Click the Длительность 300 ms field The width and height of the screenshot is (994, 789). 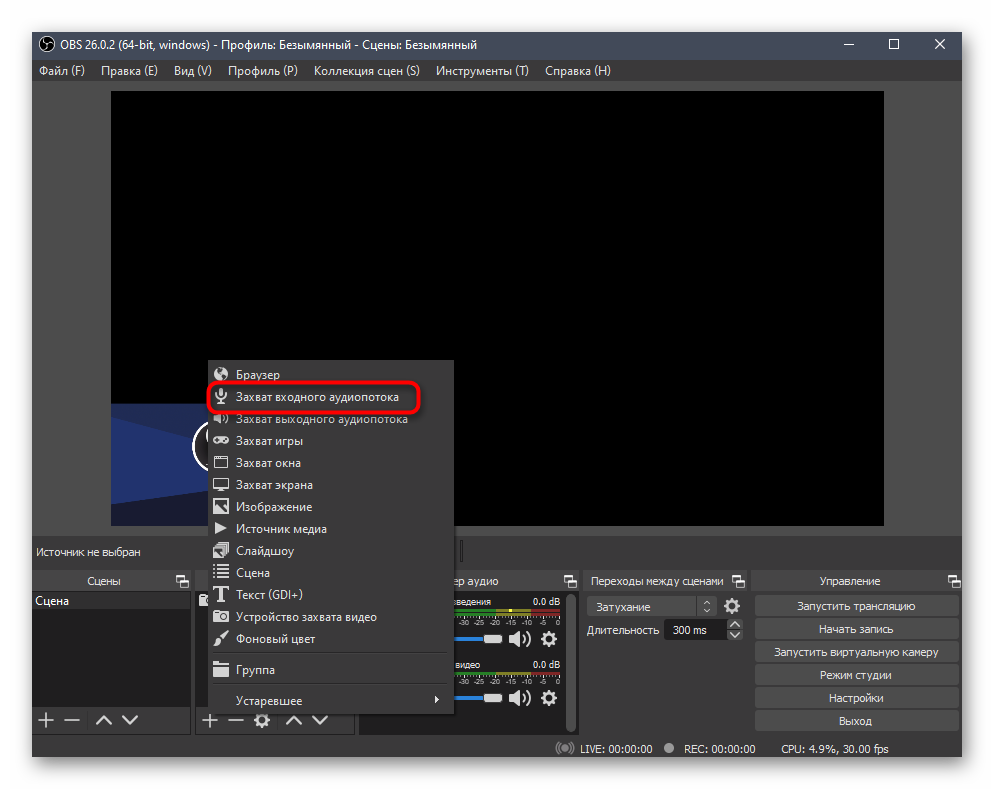tap(695, 630)
